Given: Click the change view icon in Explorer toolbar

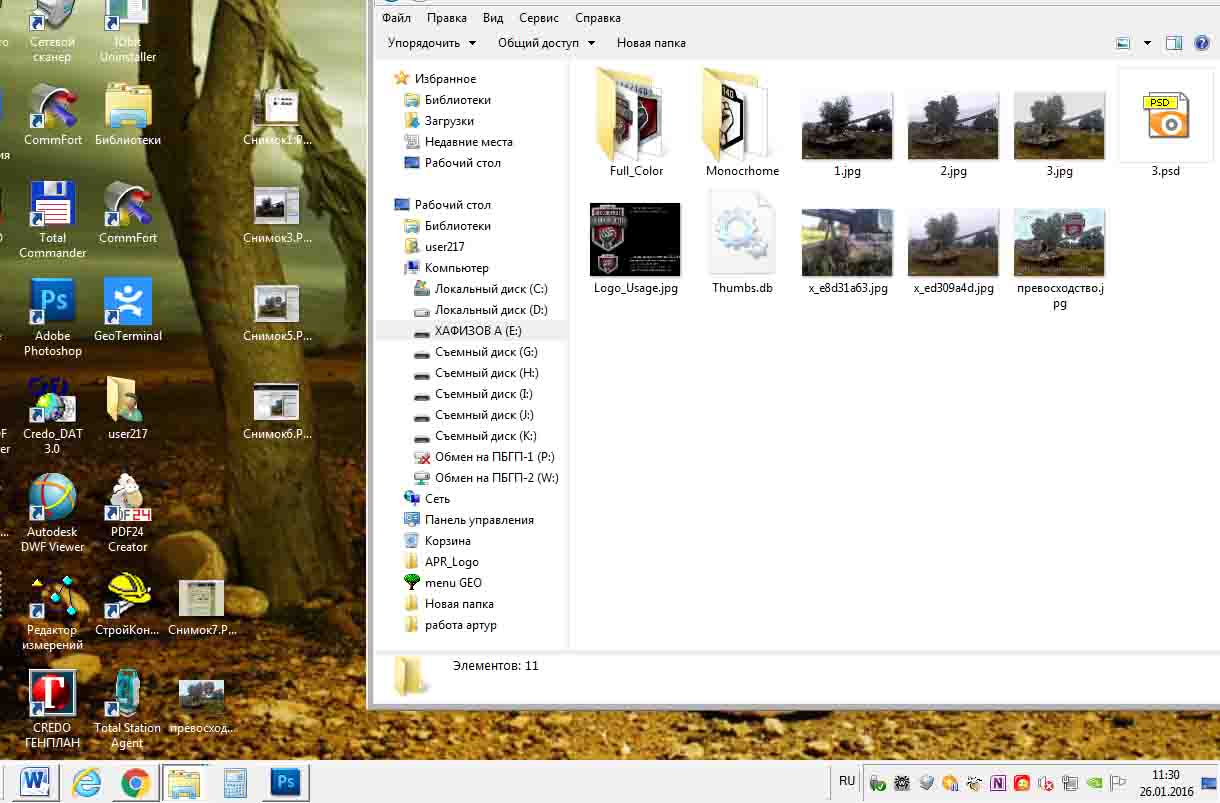Looking at the screenshot, I should (1123, 43).
